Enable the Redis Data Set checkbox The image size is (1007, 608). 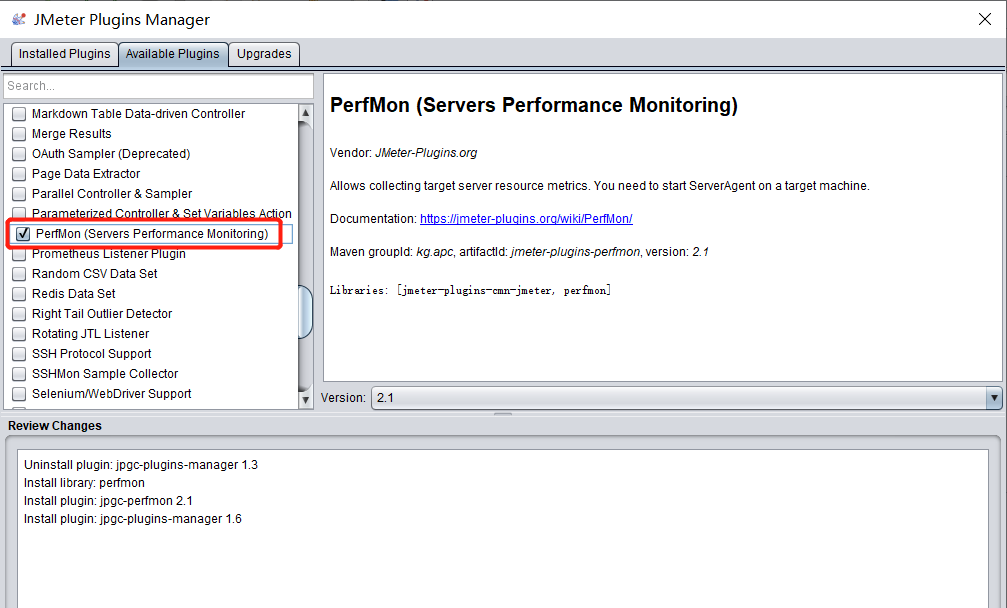[x=19, y=294]
